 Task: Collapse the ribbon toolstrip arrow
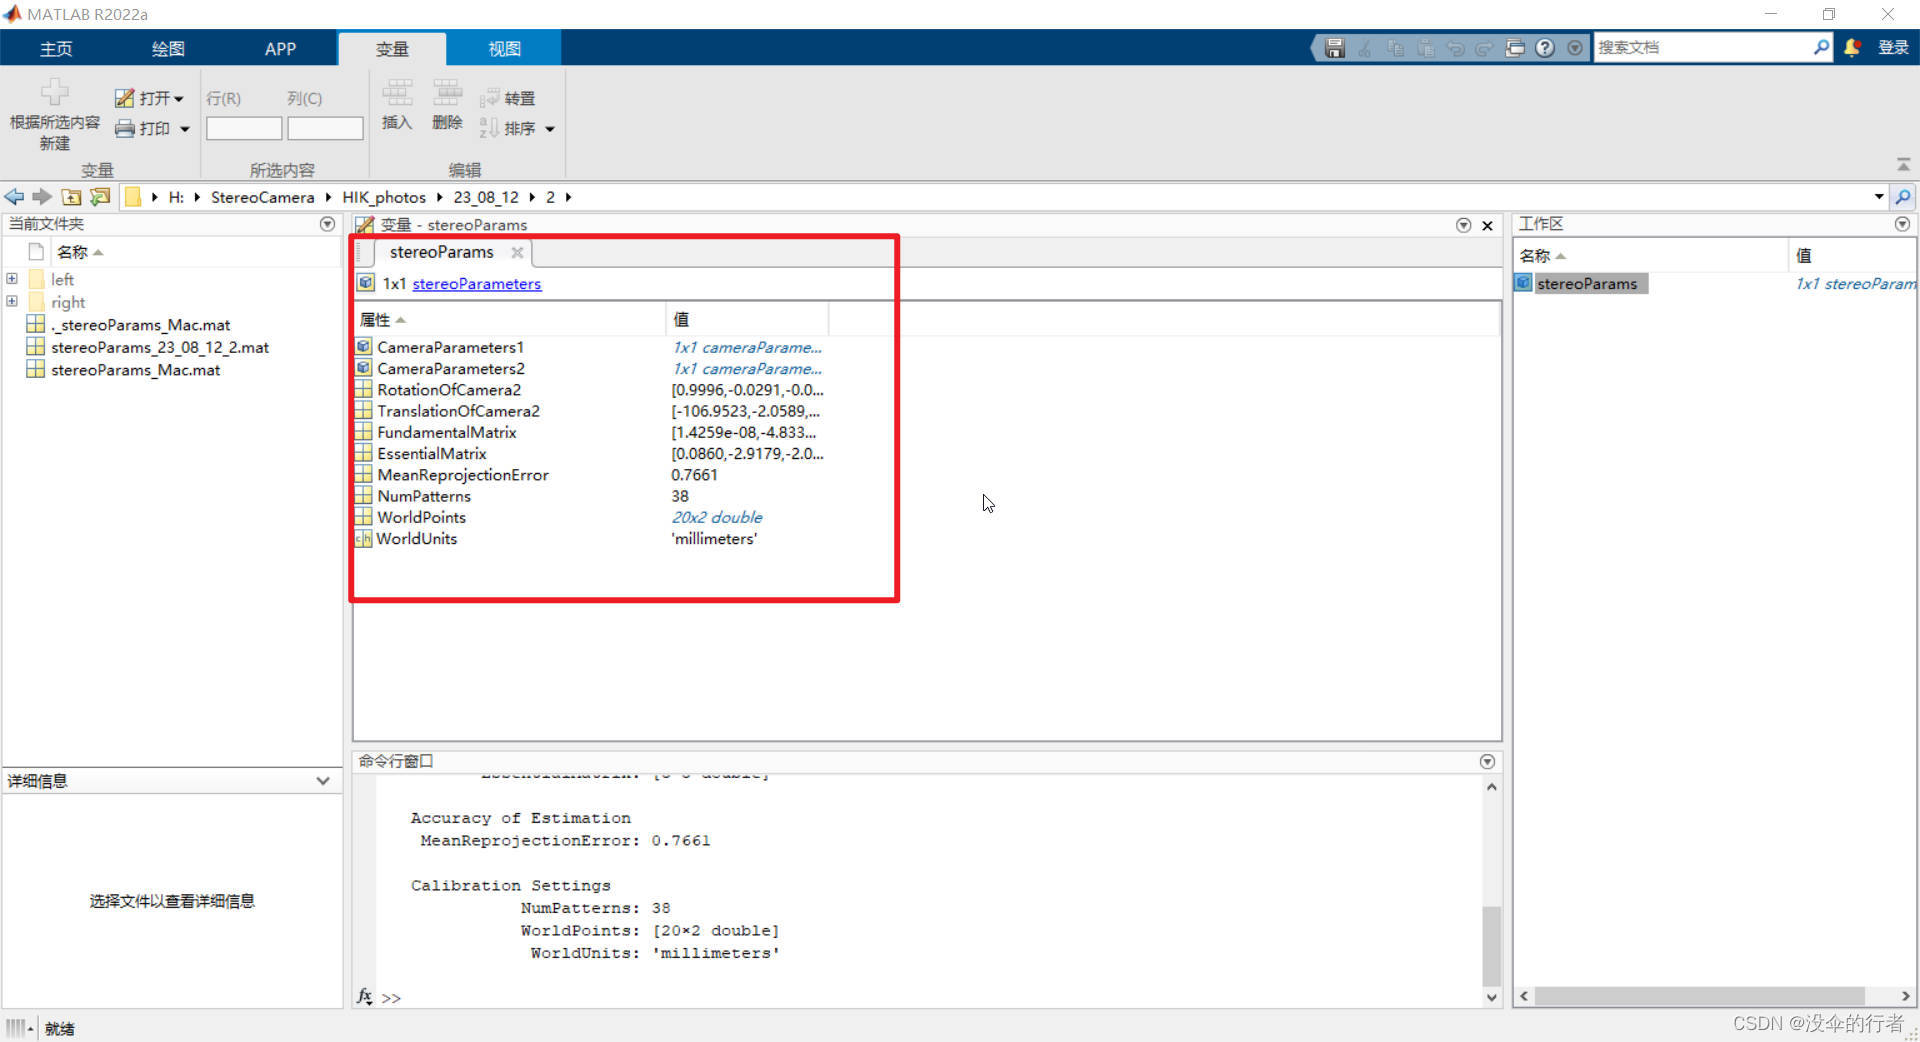coord(1903,164)
